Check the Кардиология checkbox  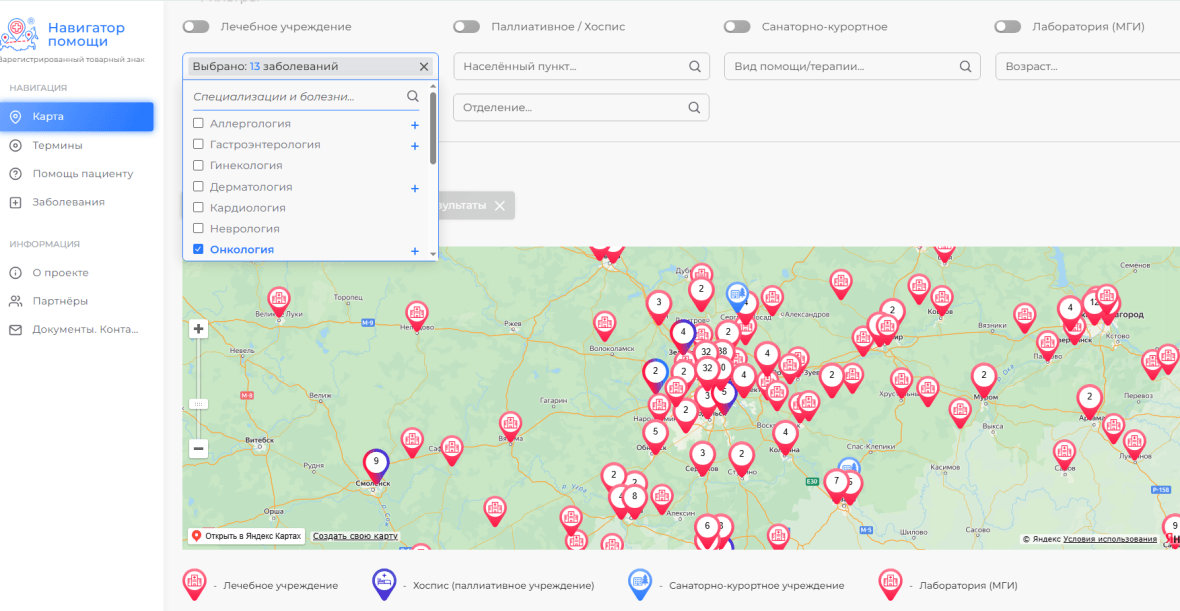199,207
